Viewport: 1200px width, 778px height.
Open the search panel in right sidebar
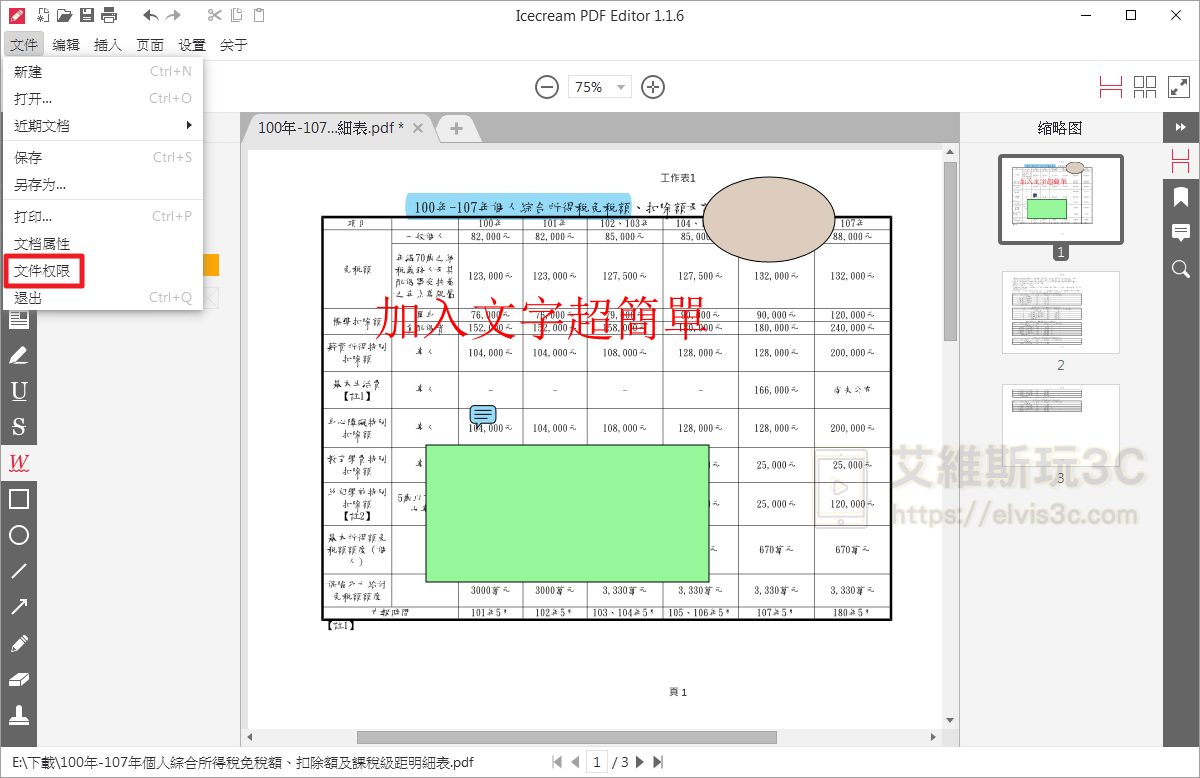[1181, 268]
